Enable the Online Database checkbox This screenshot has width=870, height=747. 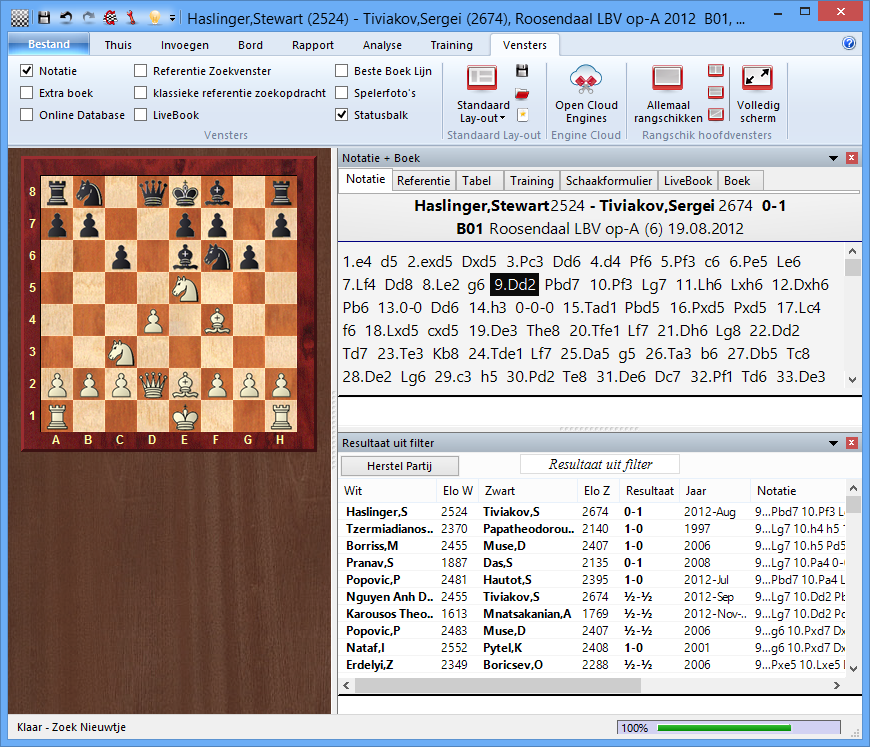pos(27,115)
